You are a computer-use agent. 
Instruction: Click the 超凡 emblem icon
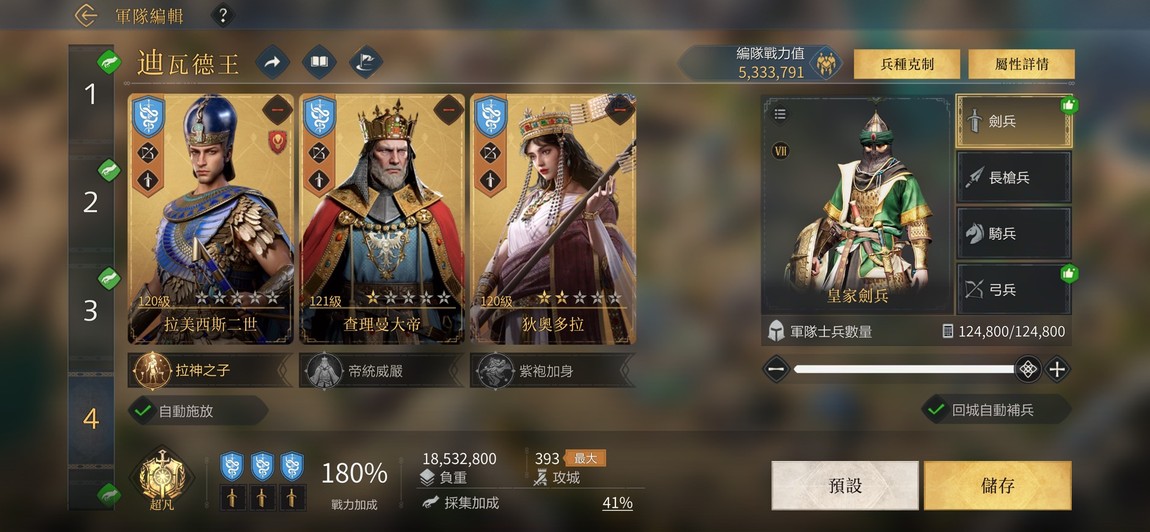162,477
